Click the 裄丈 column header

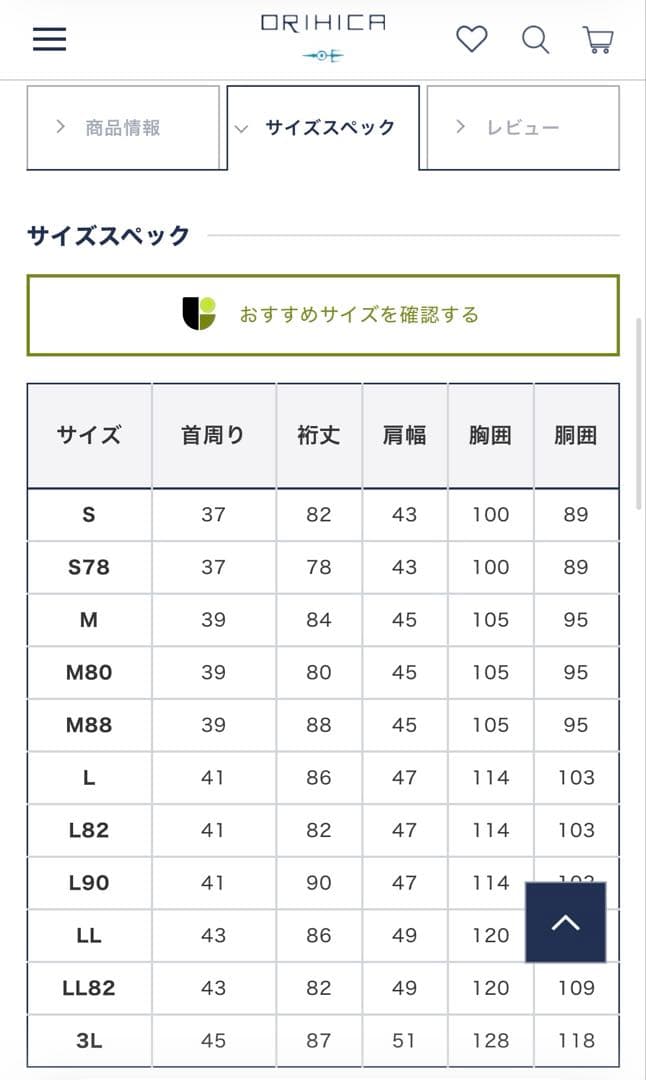319,435
